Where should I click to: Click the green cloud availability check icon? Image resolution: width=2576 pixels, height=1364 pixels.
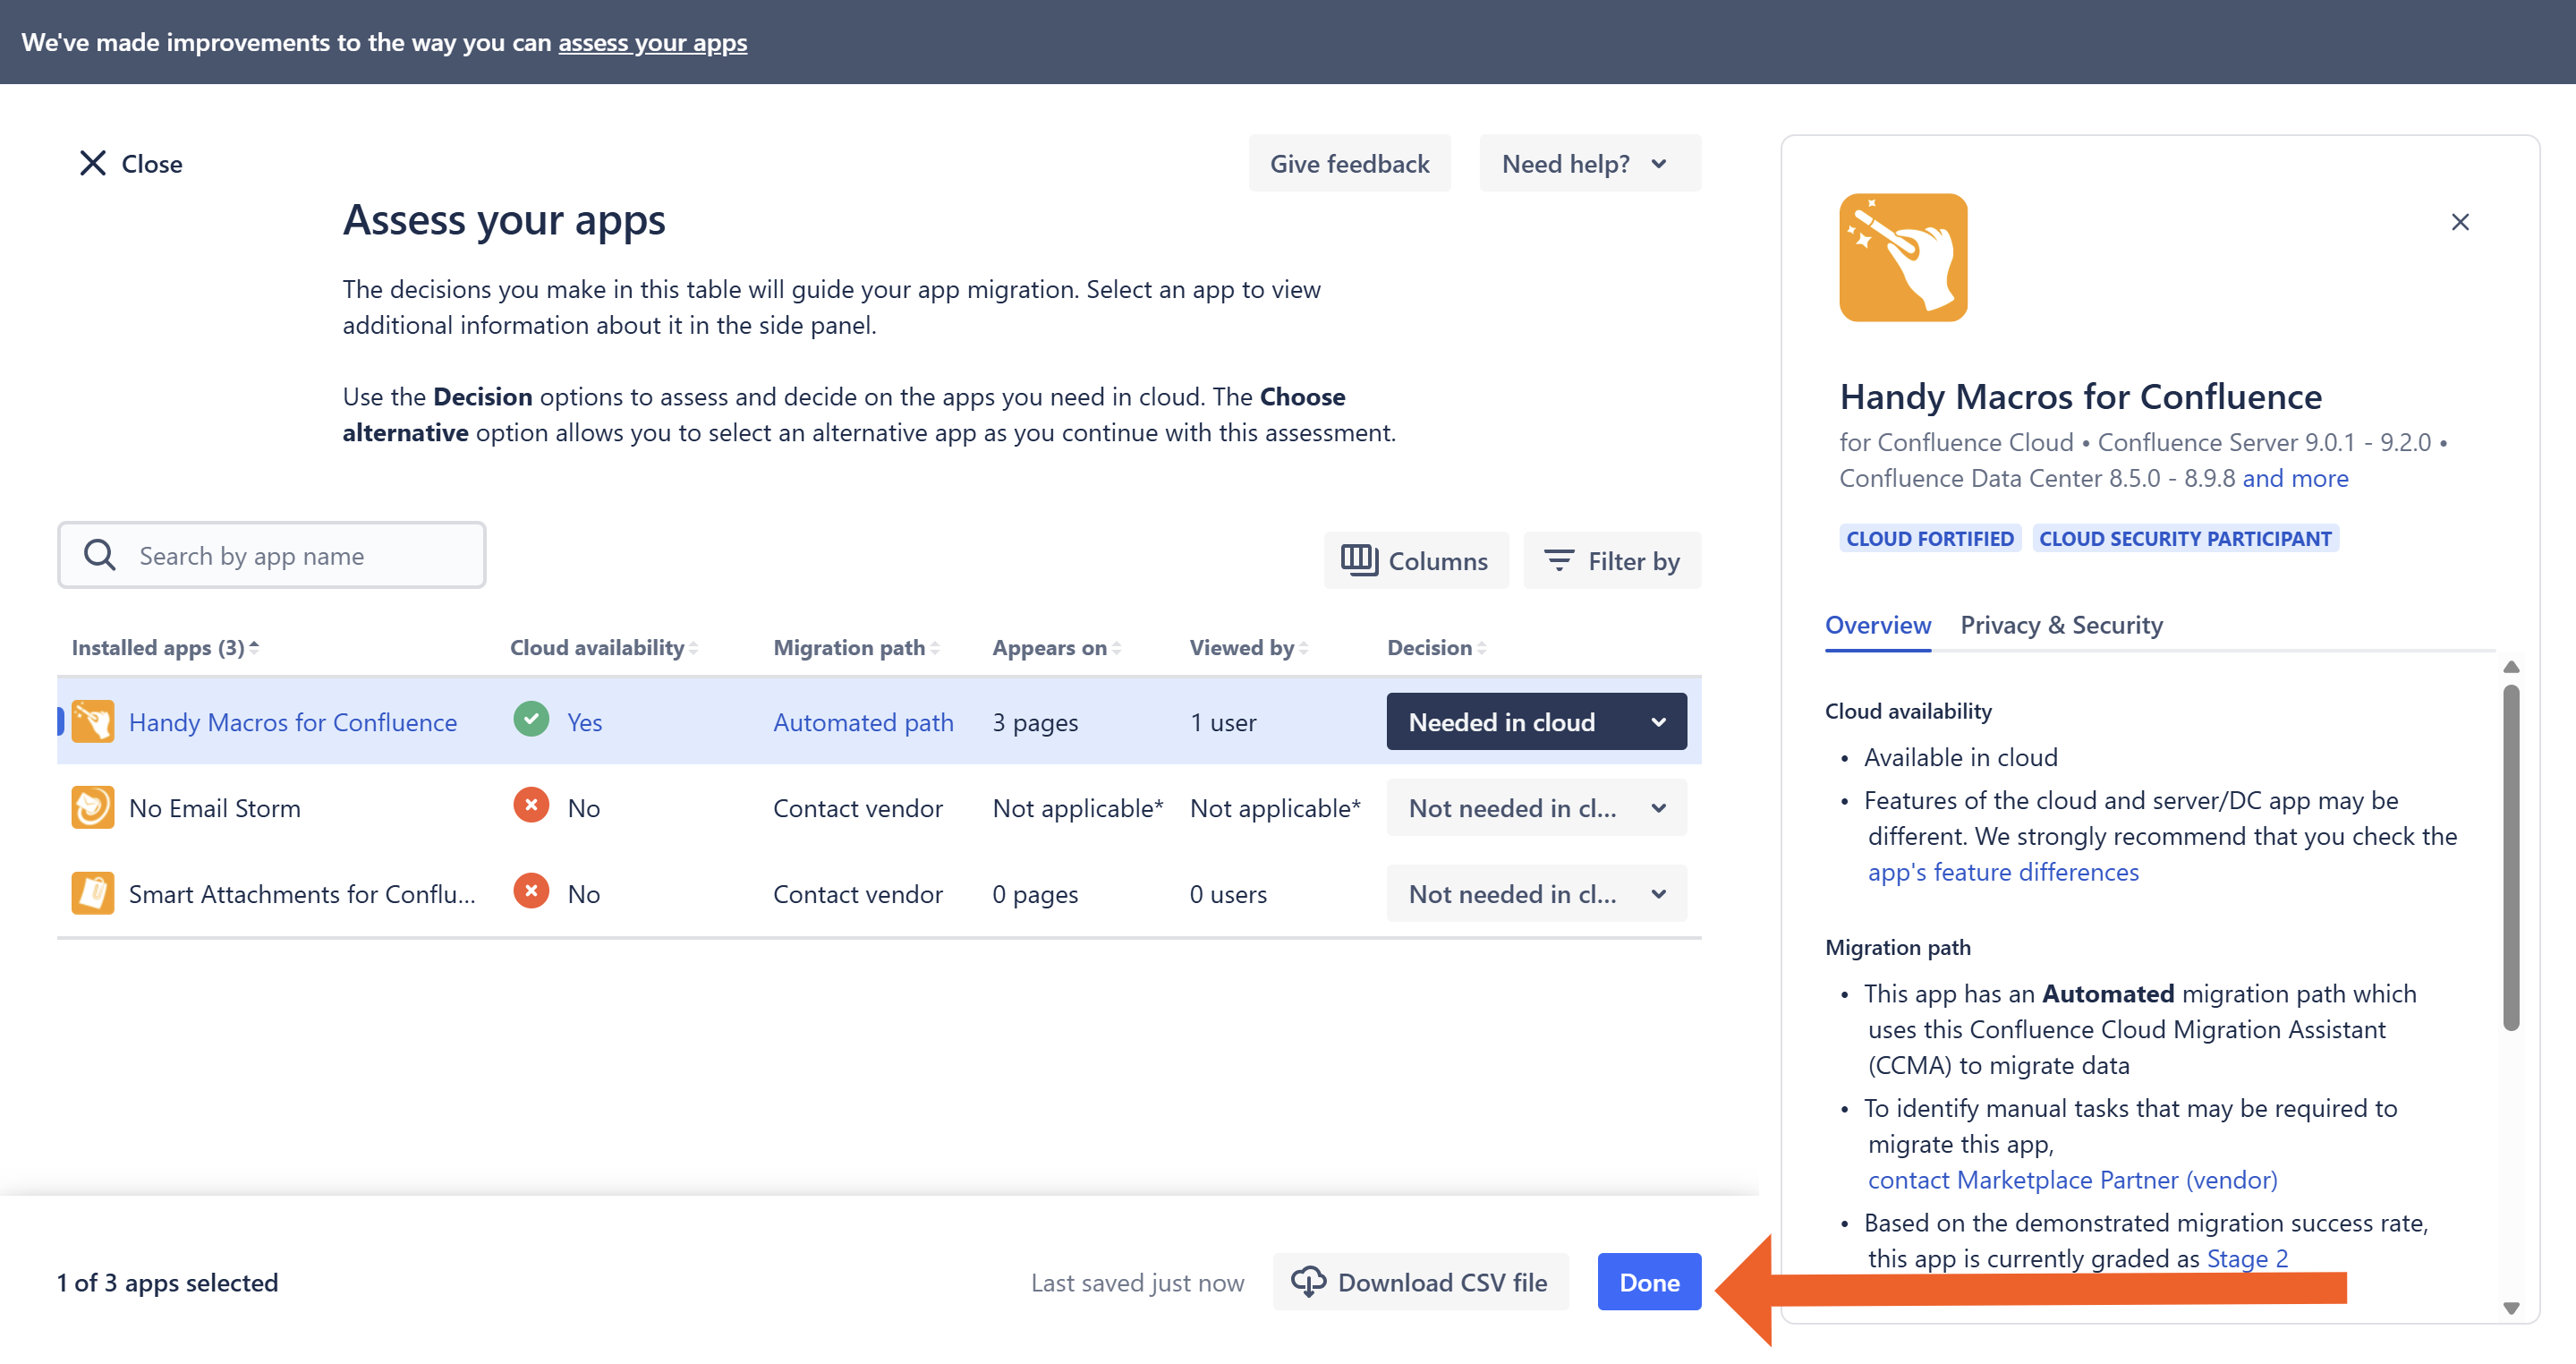(x=531, y=719)
